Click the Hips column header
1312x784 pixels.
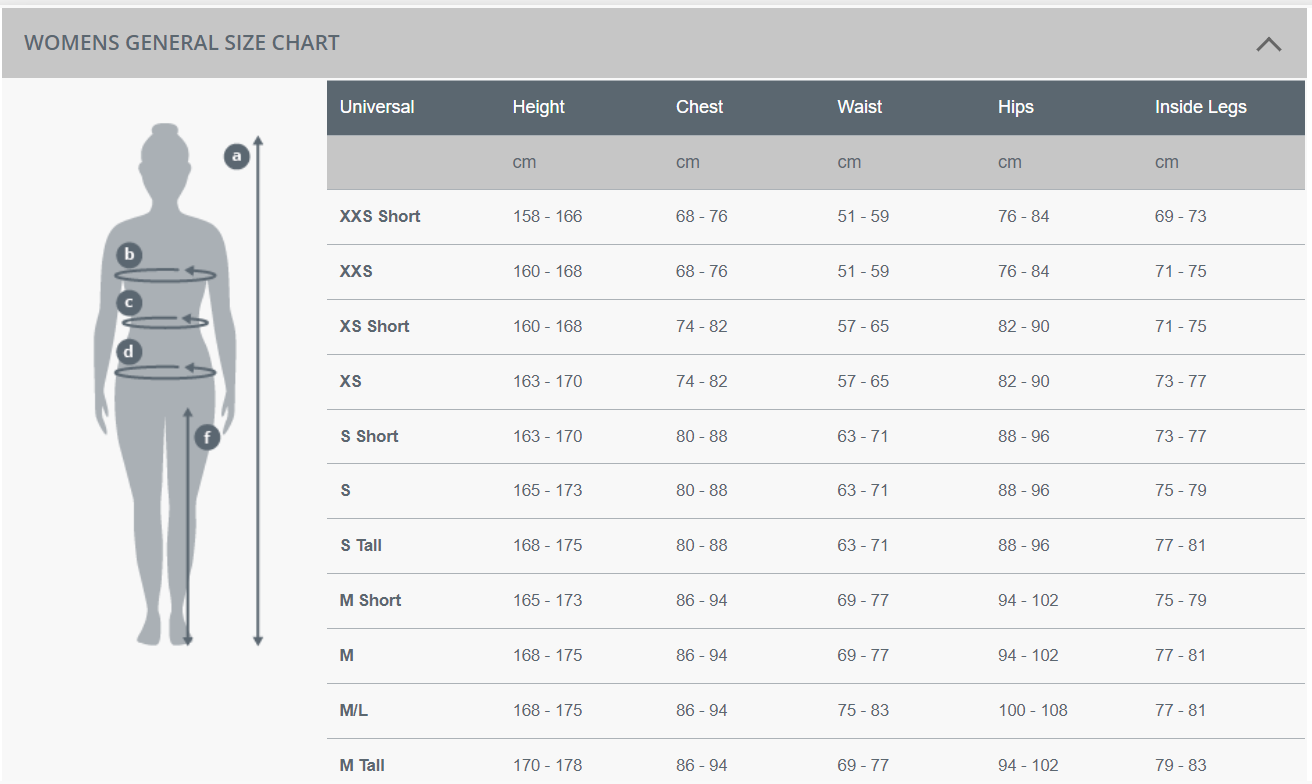[x=1015, y=107]
